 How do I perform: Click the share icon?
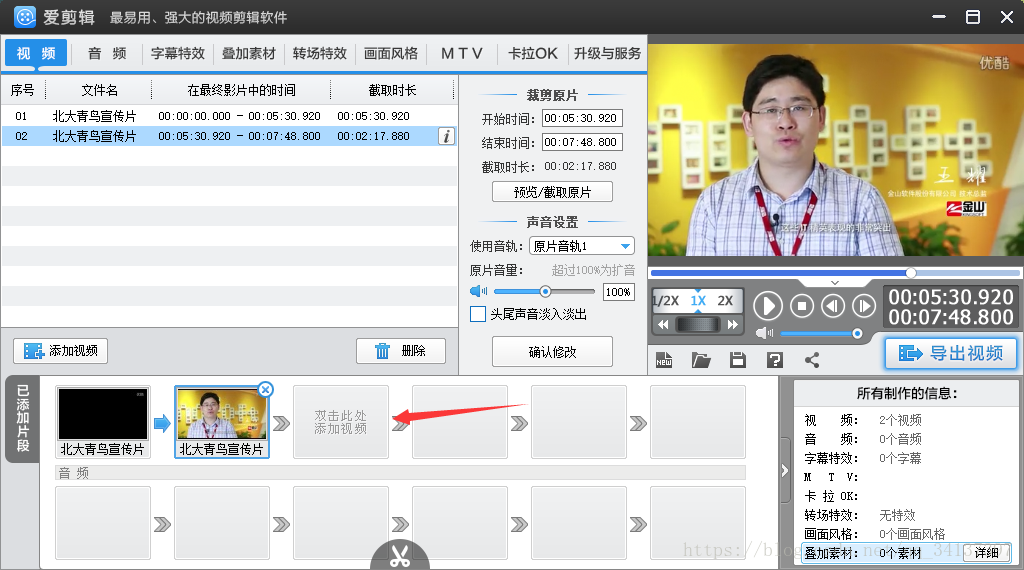click(812, 360)
